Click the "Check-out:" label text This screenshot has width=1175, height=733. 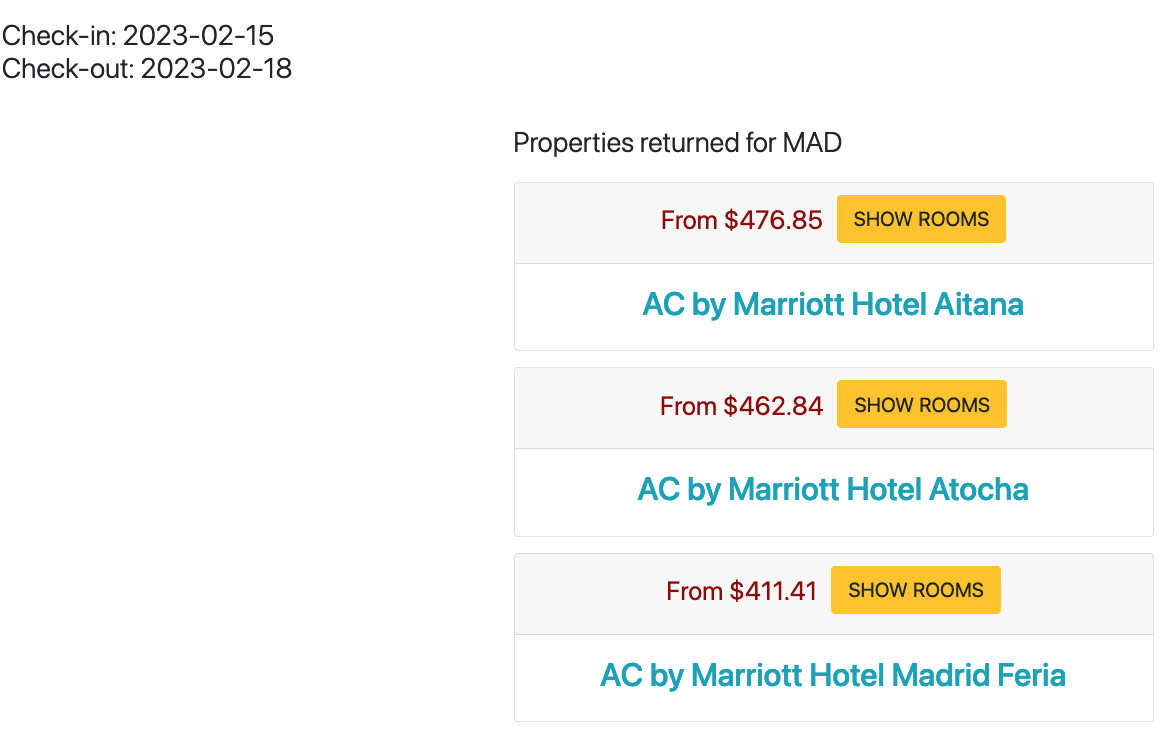(68, 69)
